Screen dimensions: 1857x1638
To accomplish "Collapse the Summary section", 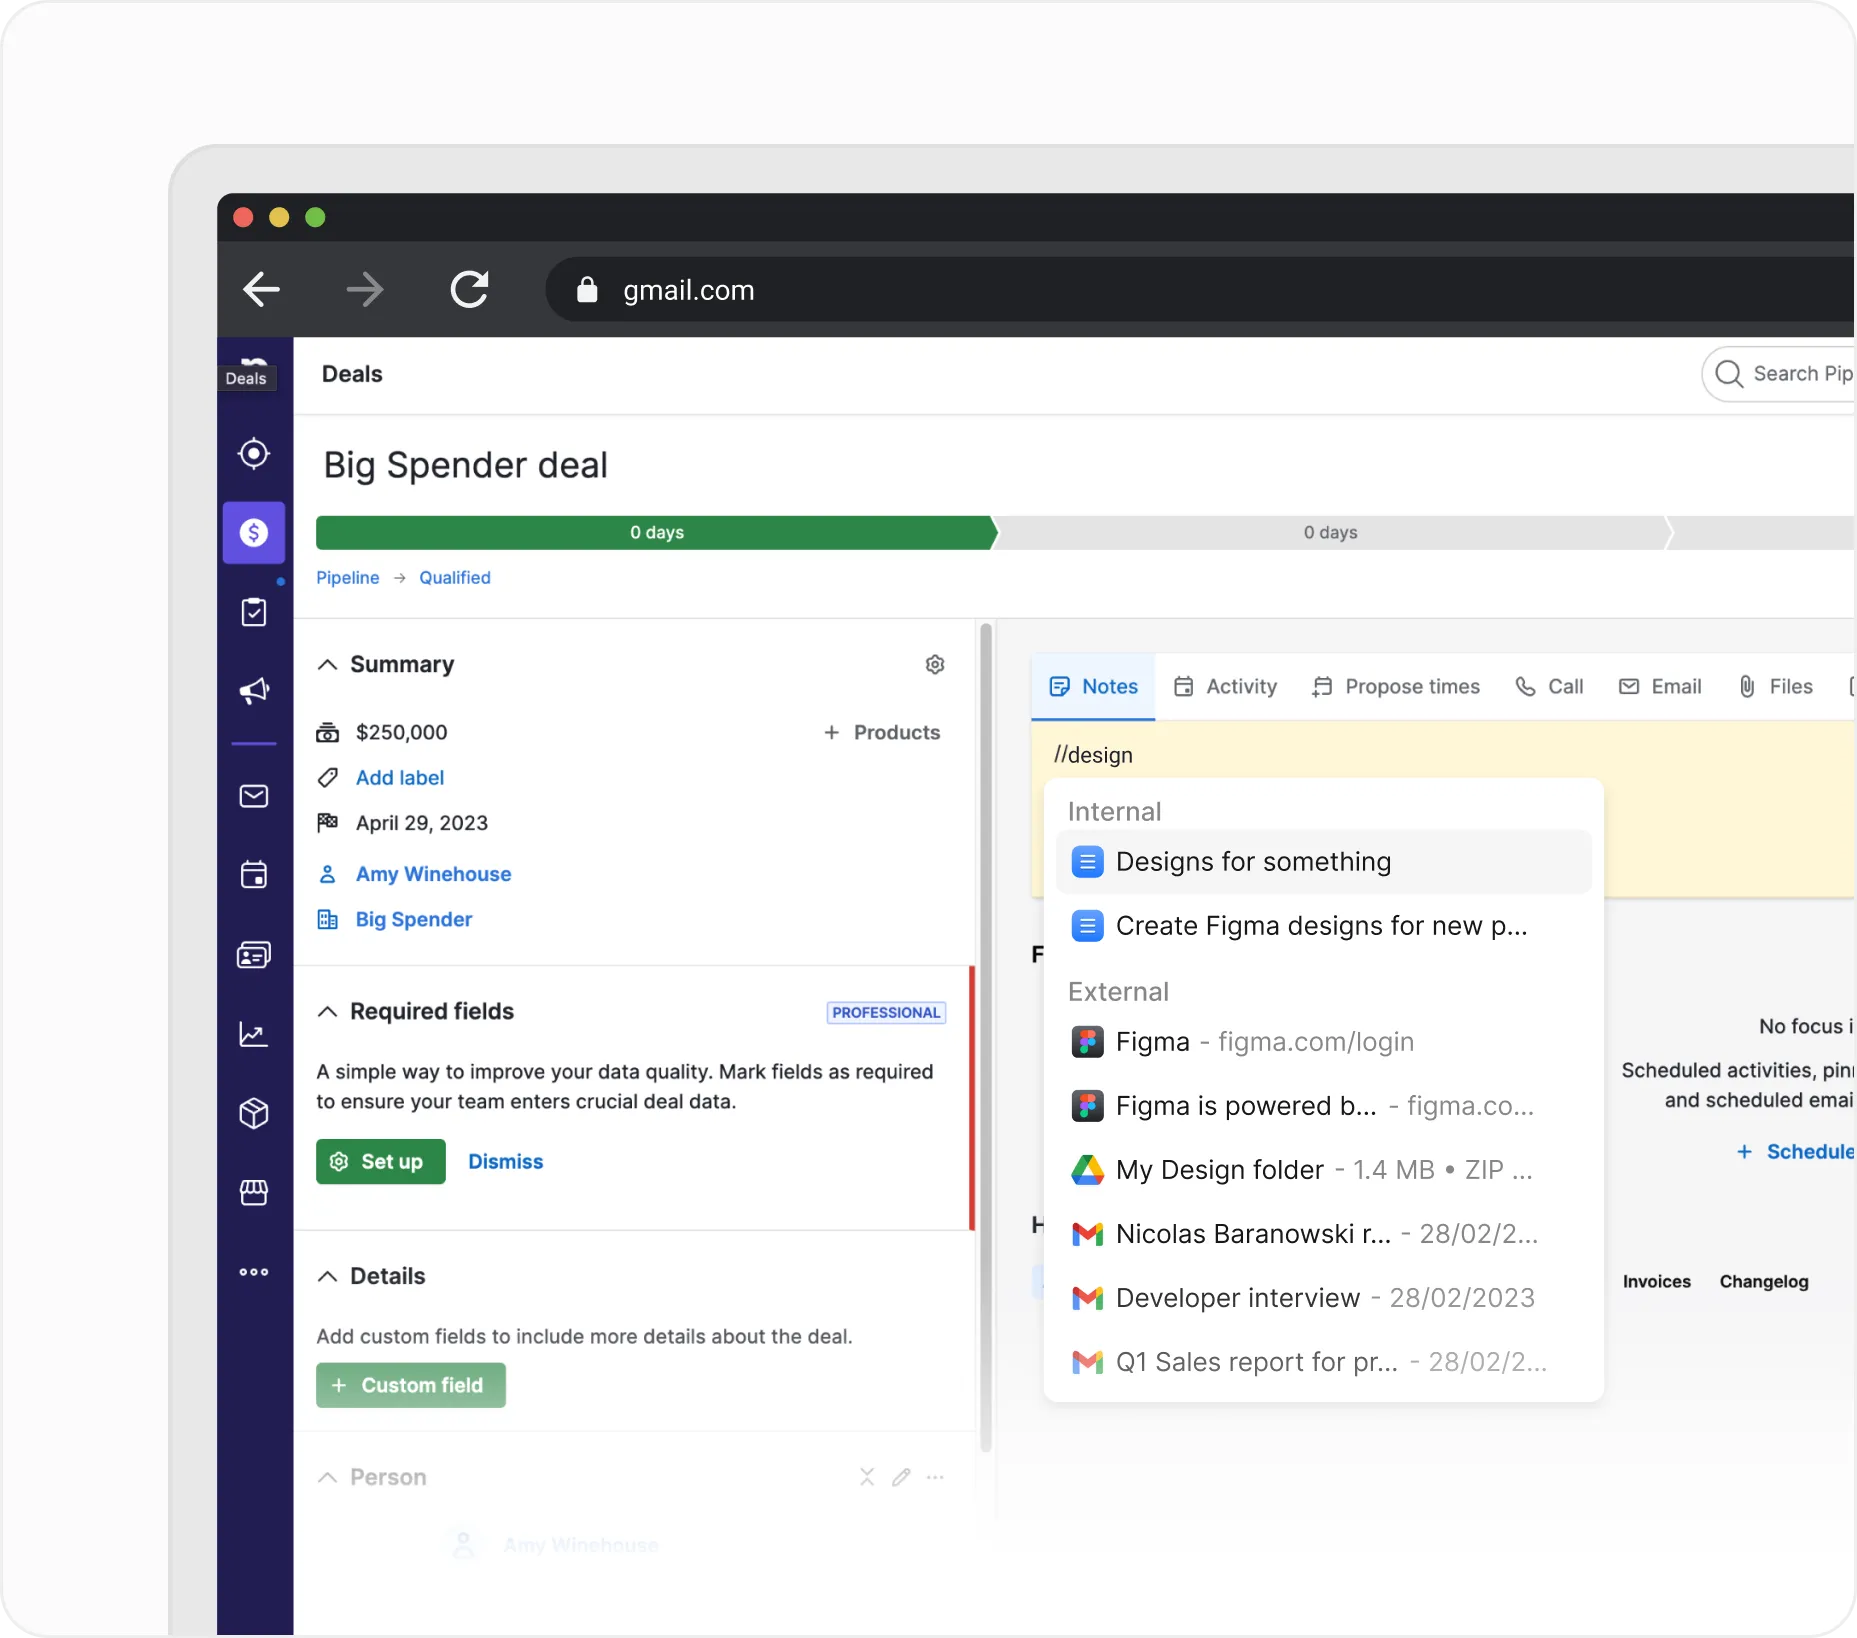I will (x=327, y=665).
